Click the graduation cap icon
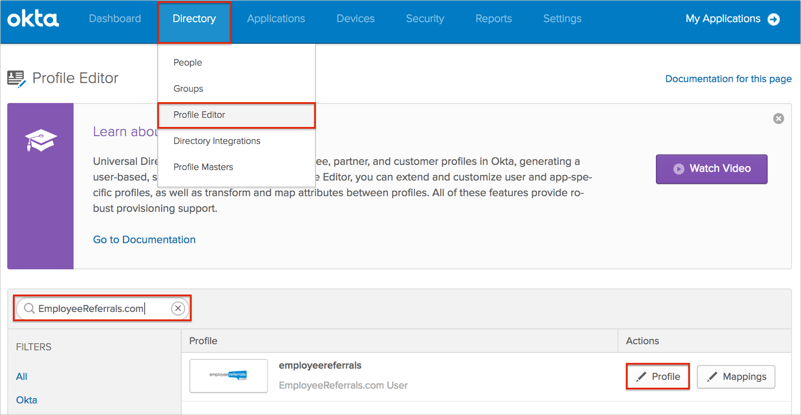Screen dimensions: 801x415 tap(41, 142)
